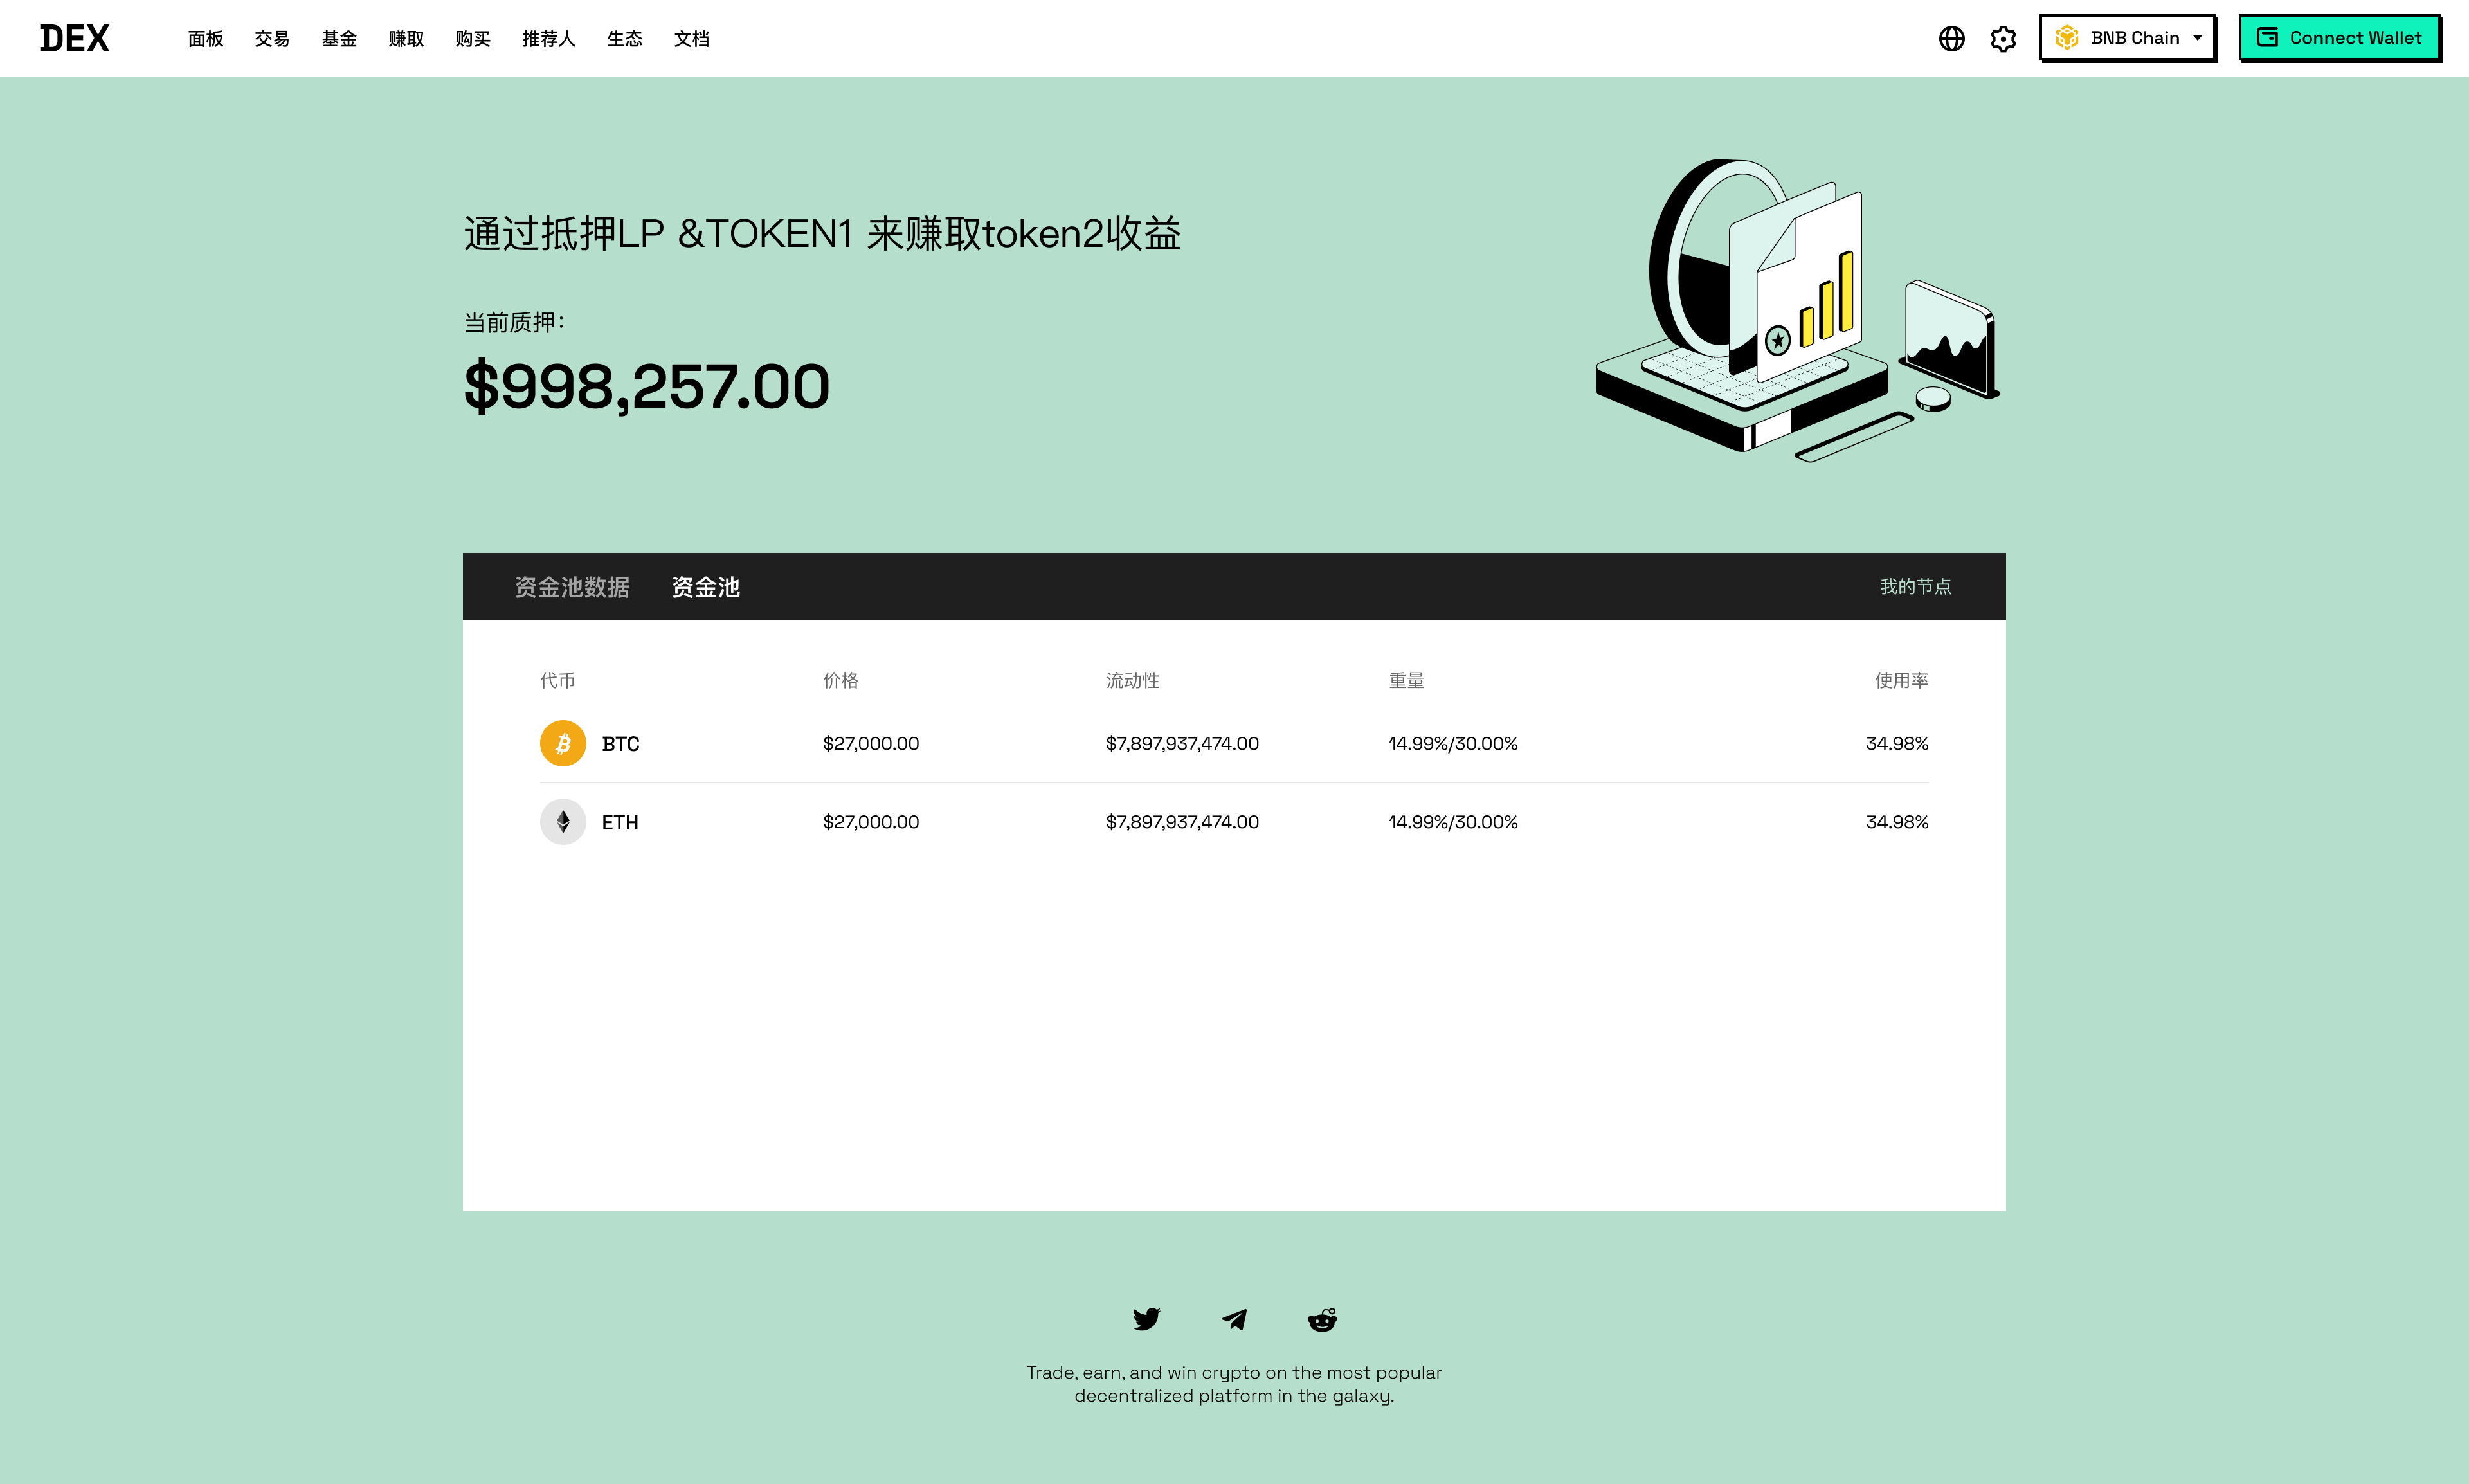Click the 流动性 column header
Viewport: 2469px width, 1484px height.
(x=1132, y=680)
